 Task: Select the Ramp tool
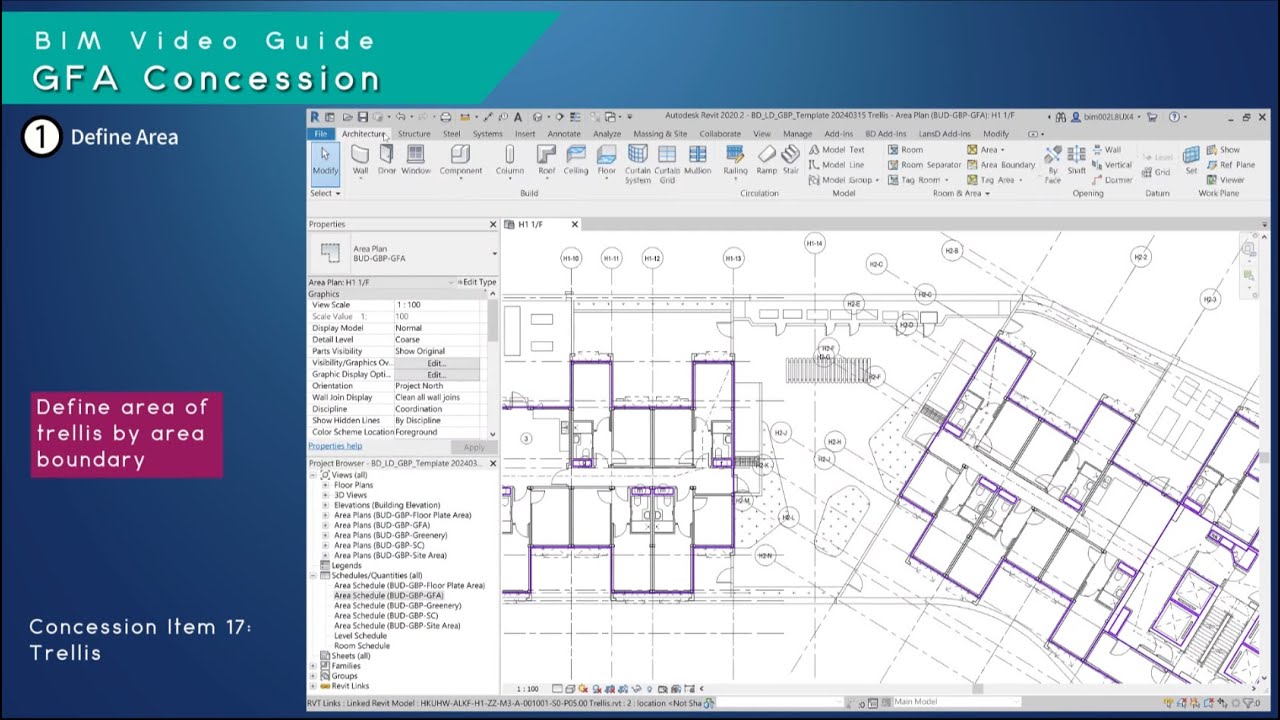(x=766, y=161)
